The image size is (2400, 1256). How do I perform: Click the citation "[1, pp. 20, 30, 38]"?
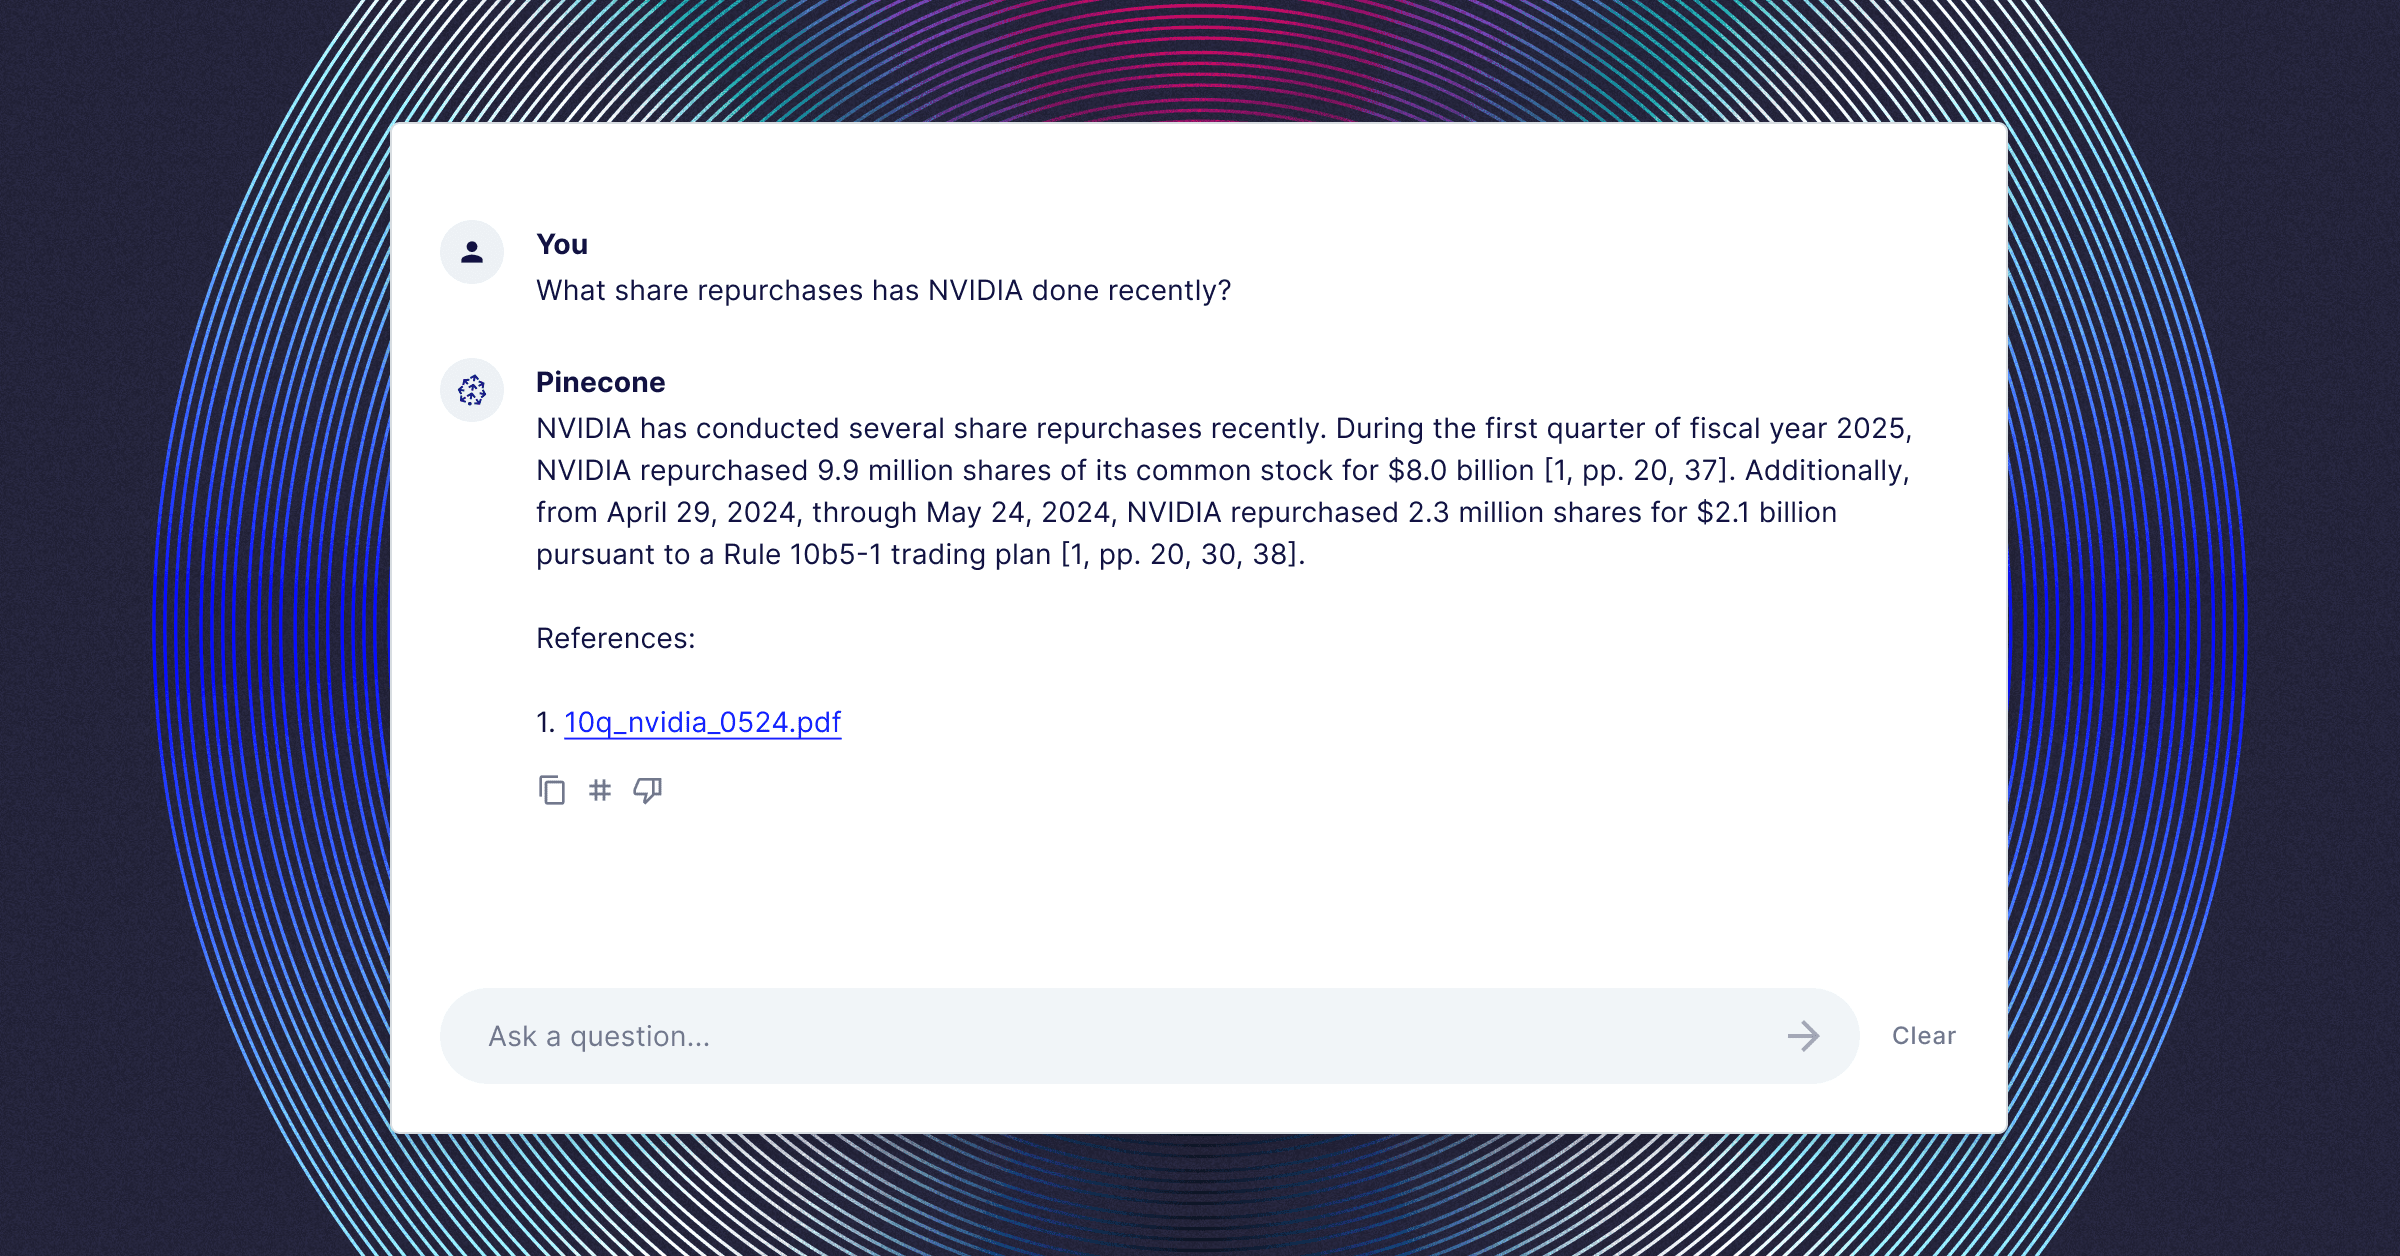[1182, 555]
